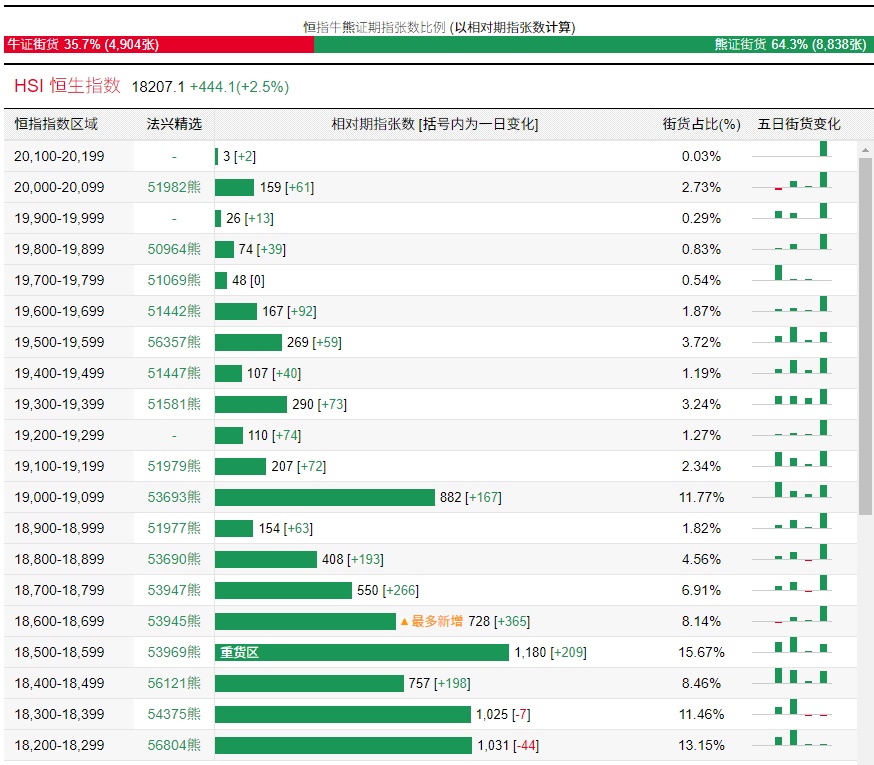Open the 56804熊 warrant link
The width and height of the screenshot is (874, 765).
(174, 745)
